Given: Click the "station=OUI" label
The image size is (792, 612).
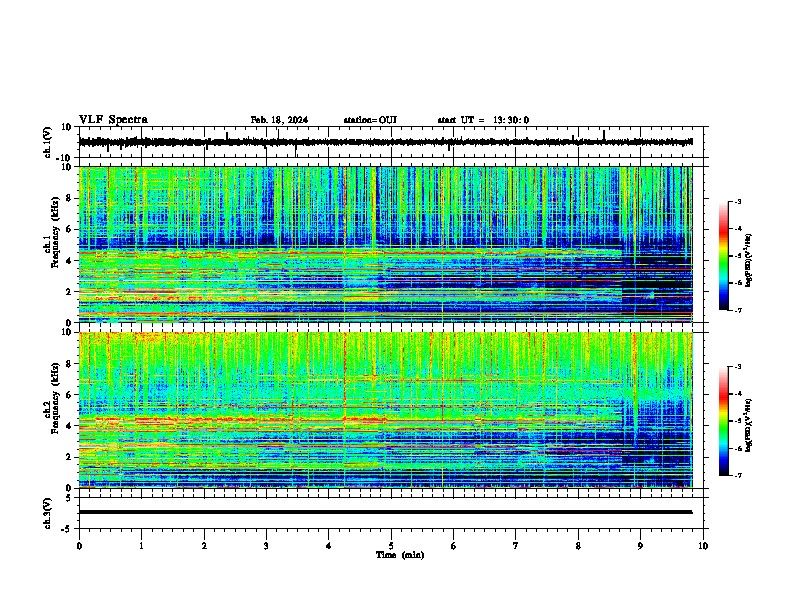Looking at the screenshot, I should (x=370, y=120).
